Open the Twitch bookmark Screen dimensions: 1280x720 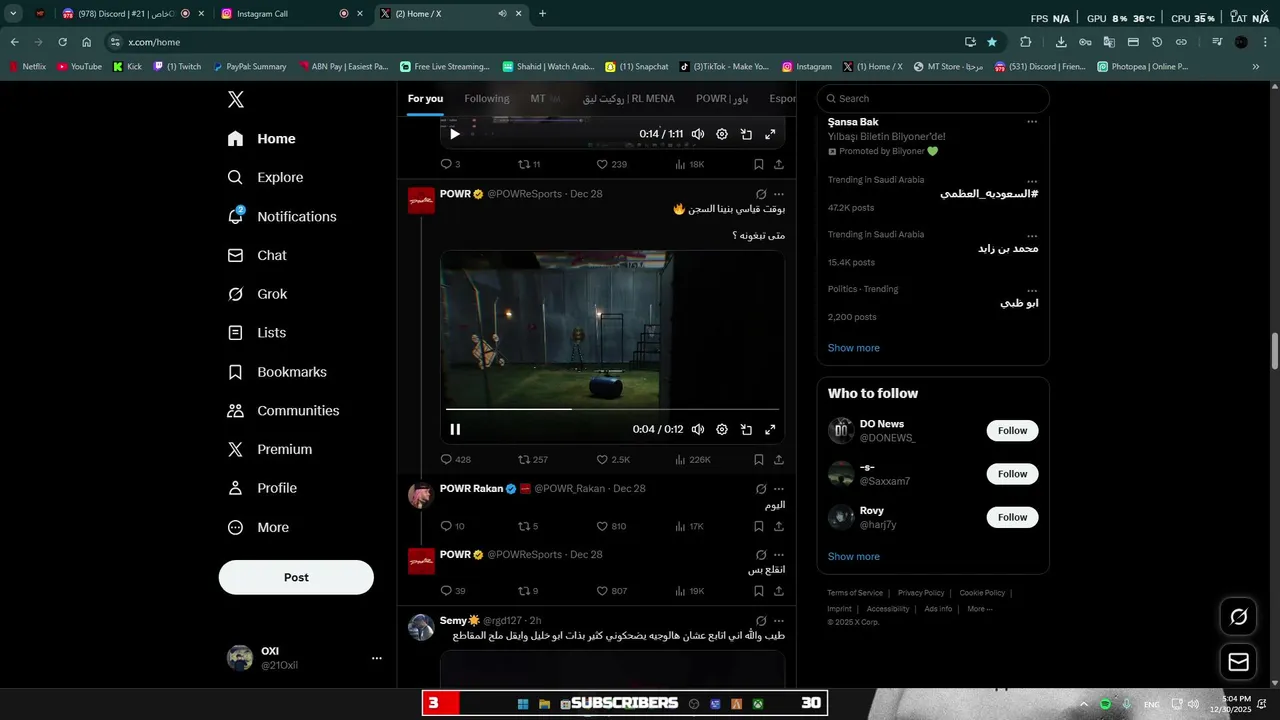[177, 67]
